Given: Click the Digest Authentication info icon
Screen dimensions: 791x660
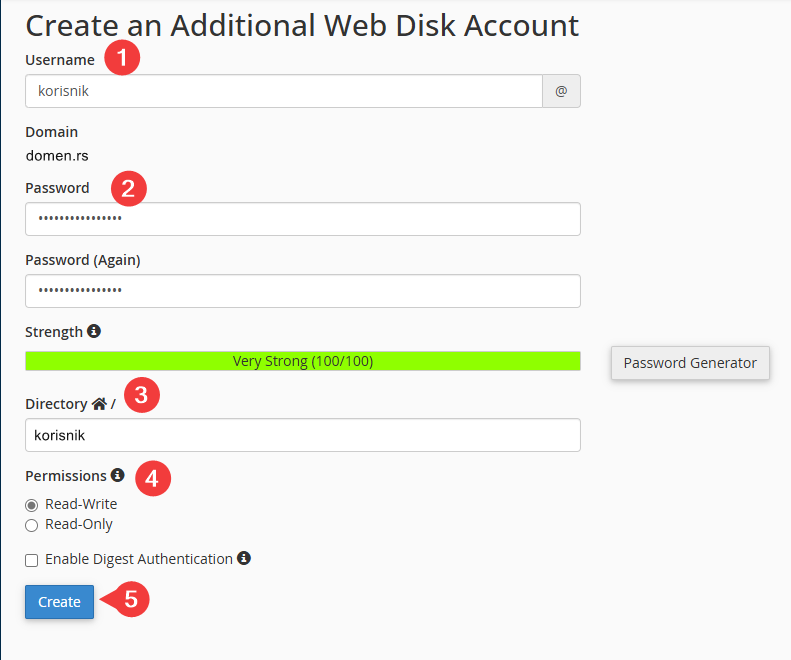Looking at the screenshot, I should pyautogui.click(x=244, y=558).
